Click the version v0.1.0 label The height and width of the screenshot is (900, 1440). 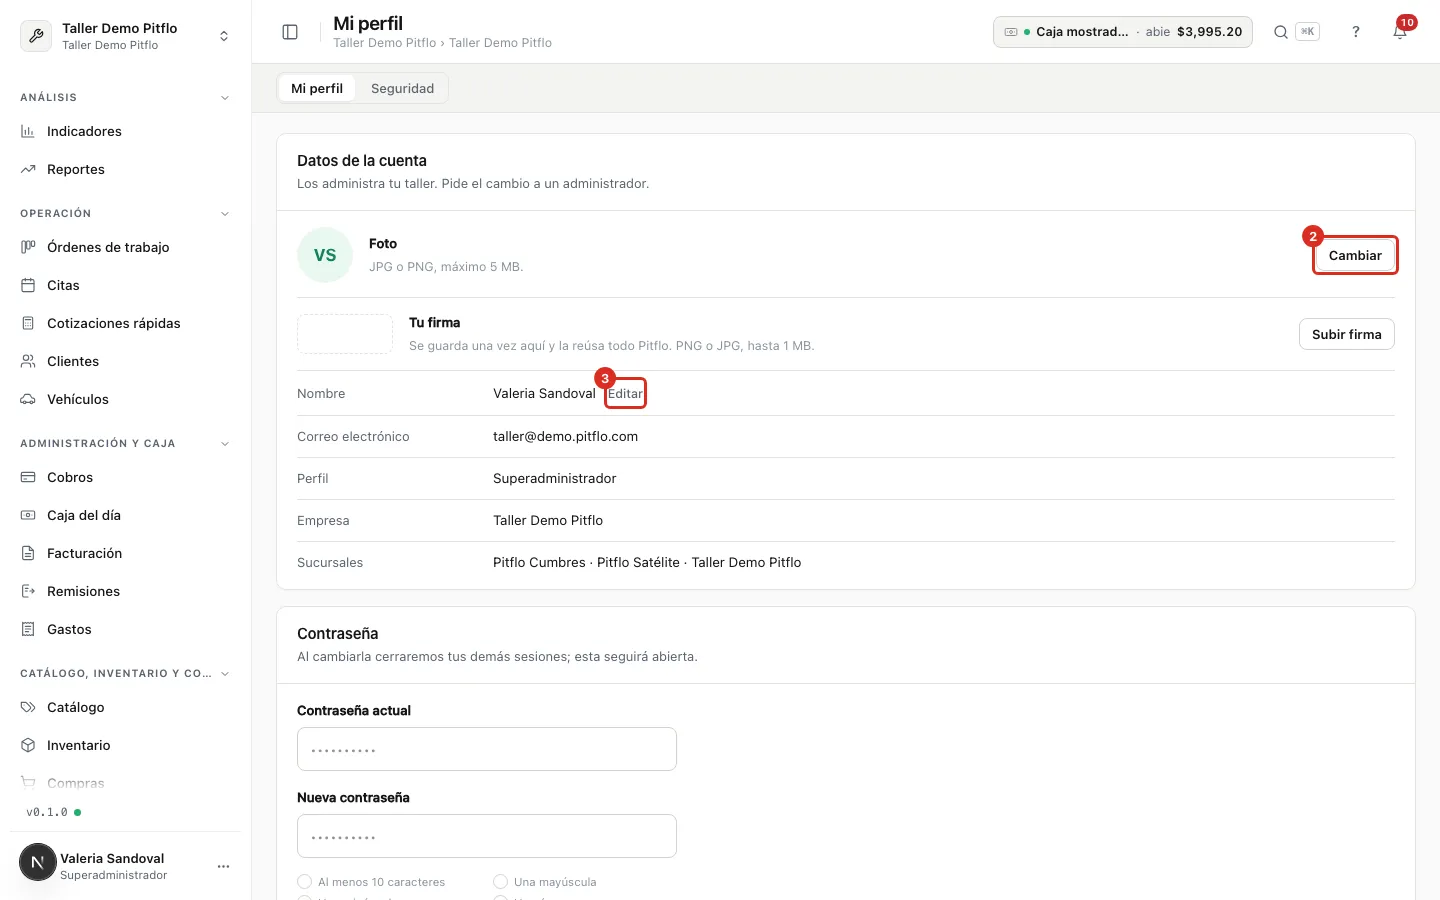47,812
